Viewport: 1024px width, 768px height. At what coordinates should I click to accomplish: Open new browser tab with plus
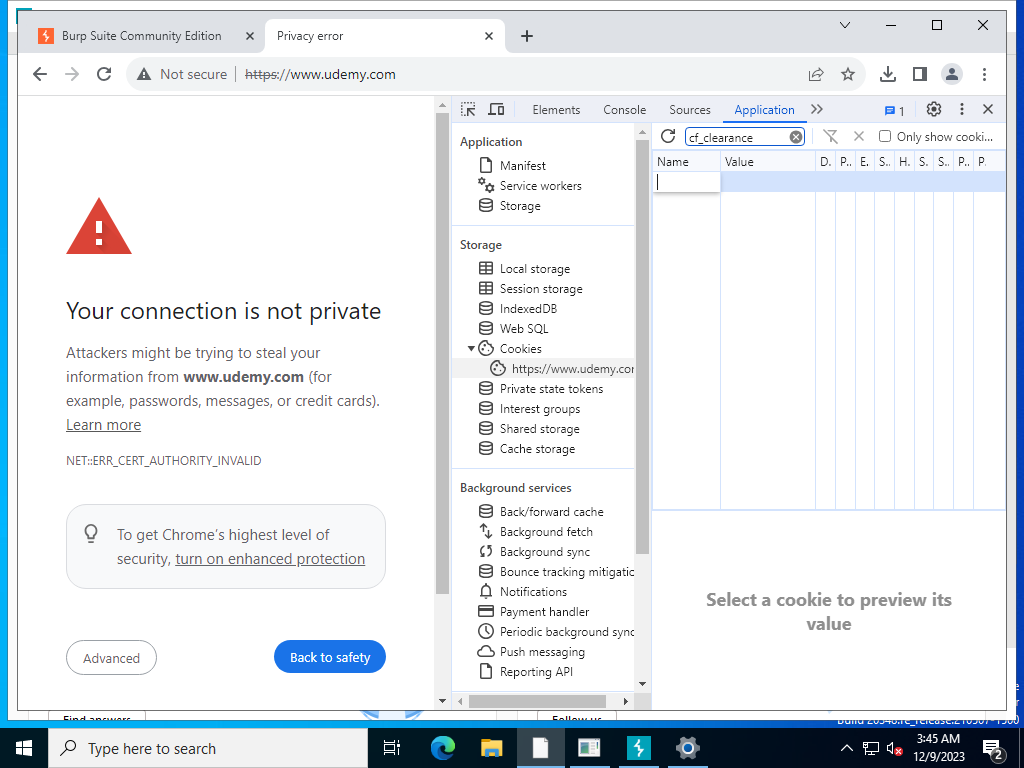527,36
